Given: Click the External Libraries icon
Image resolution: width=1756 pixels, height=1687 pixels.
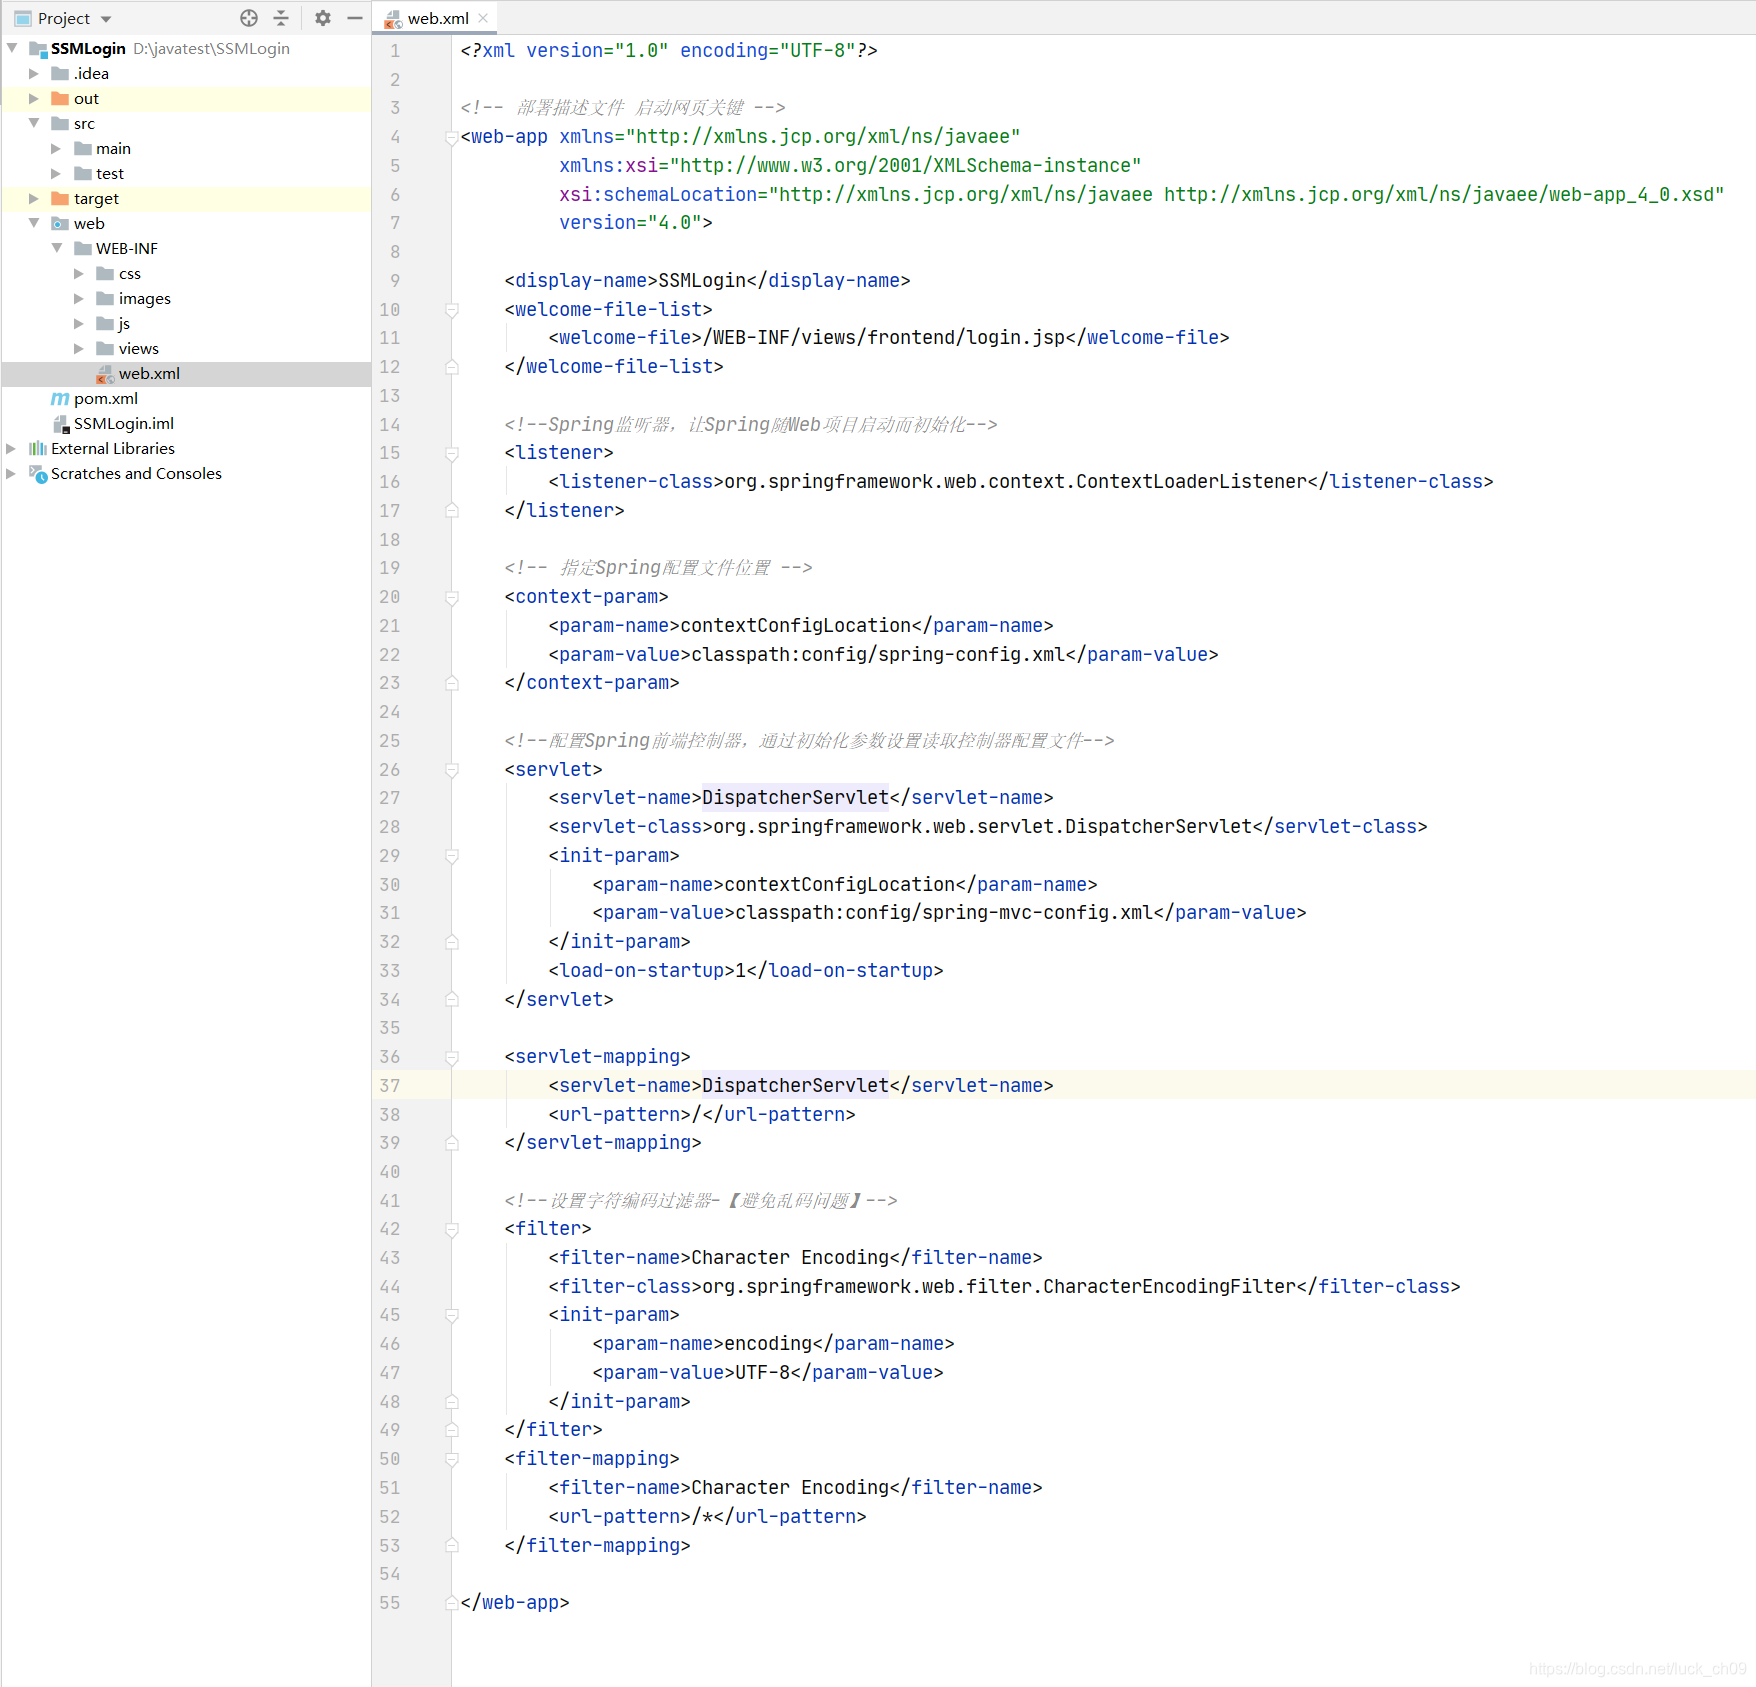Looking at the screenshot, I should [38, 448].
